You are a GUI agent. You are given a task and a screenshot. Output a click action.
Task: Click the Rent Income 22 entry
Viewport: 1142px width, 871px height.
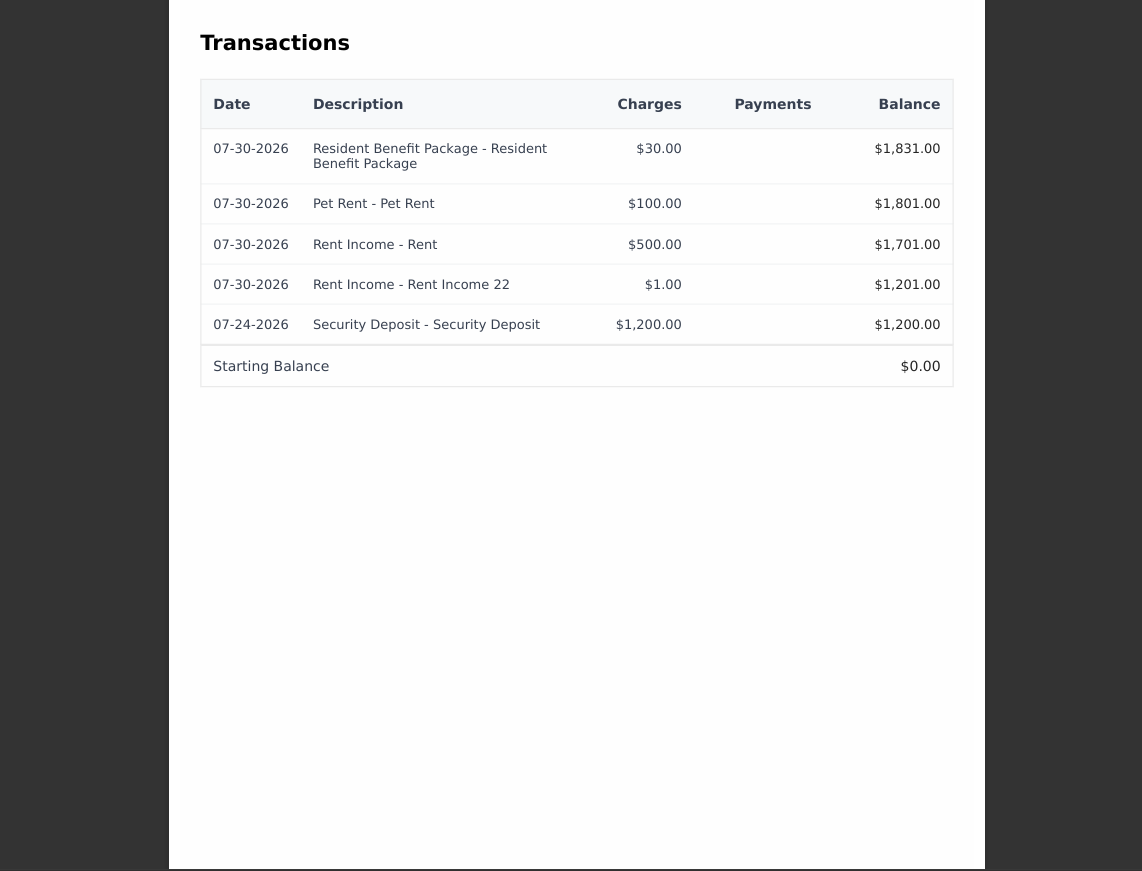click(x=411, y=285)
